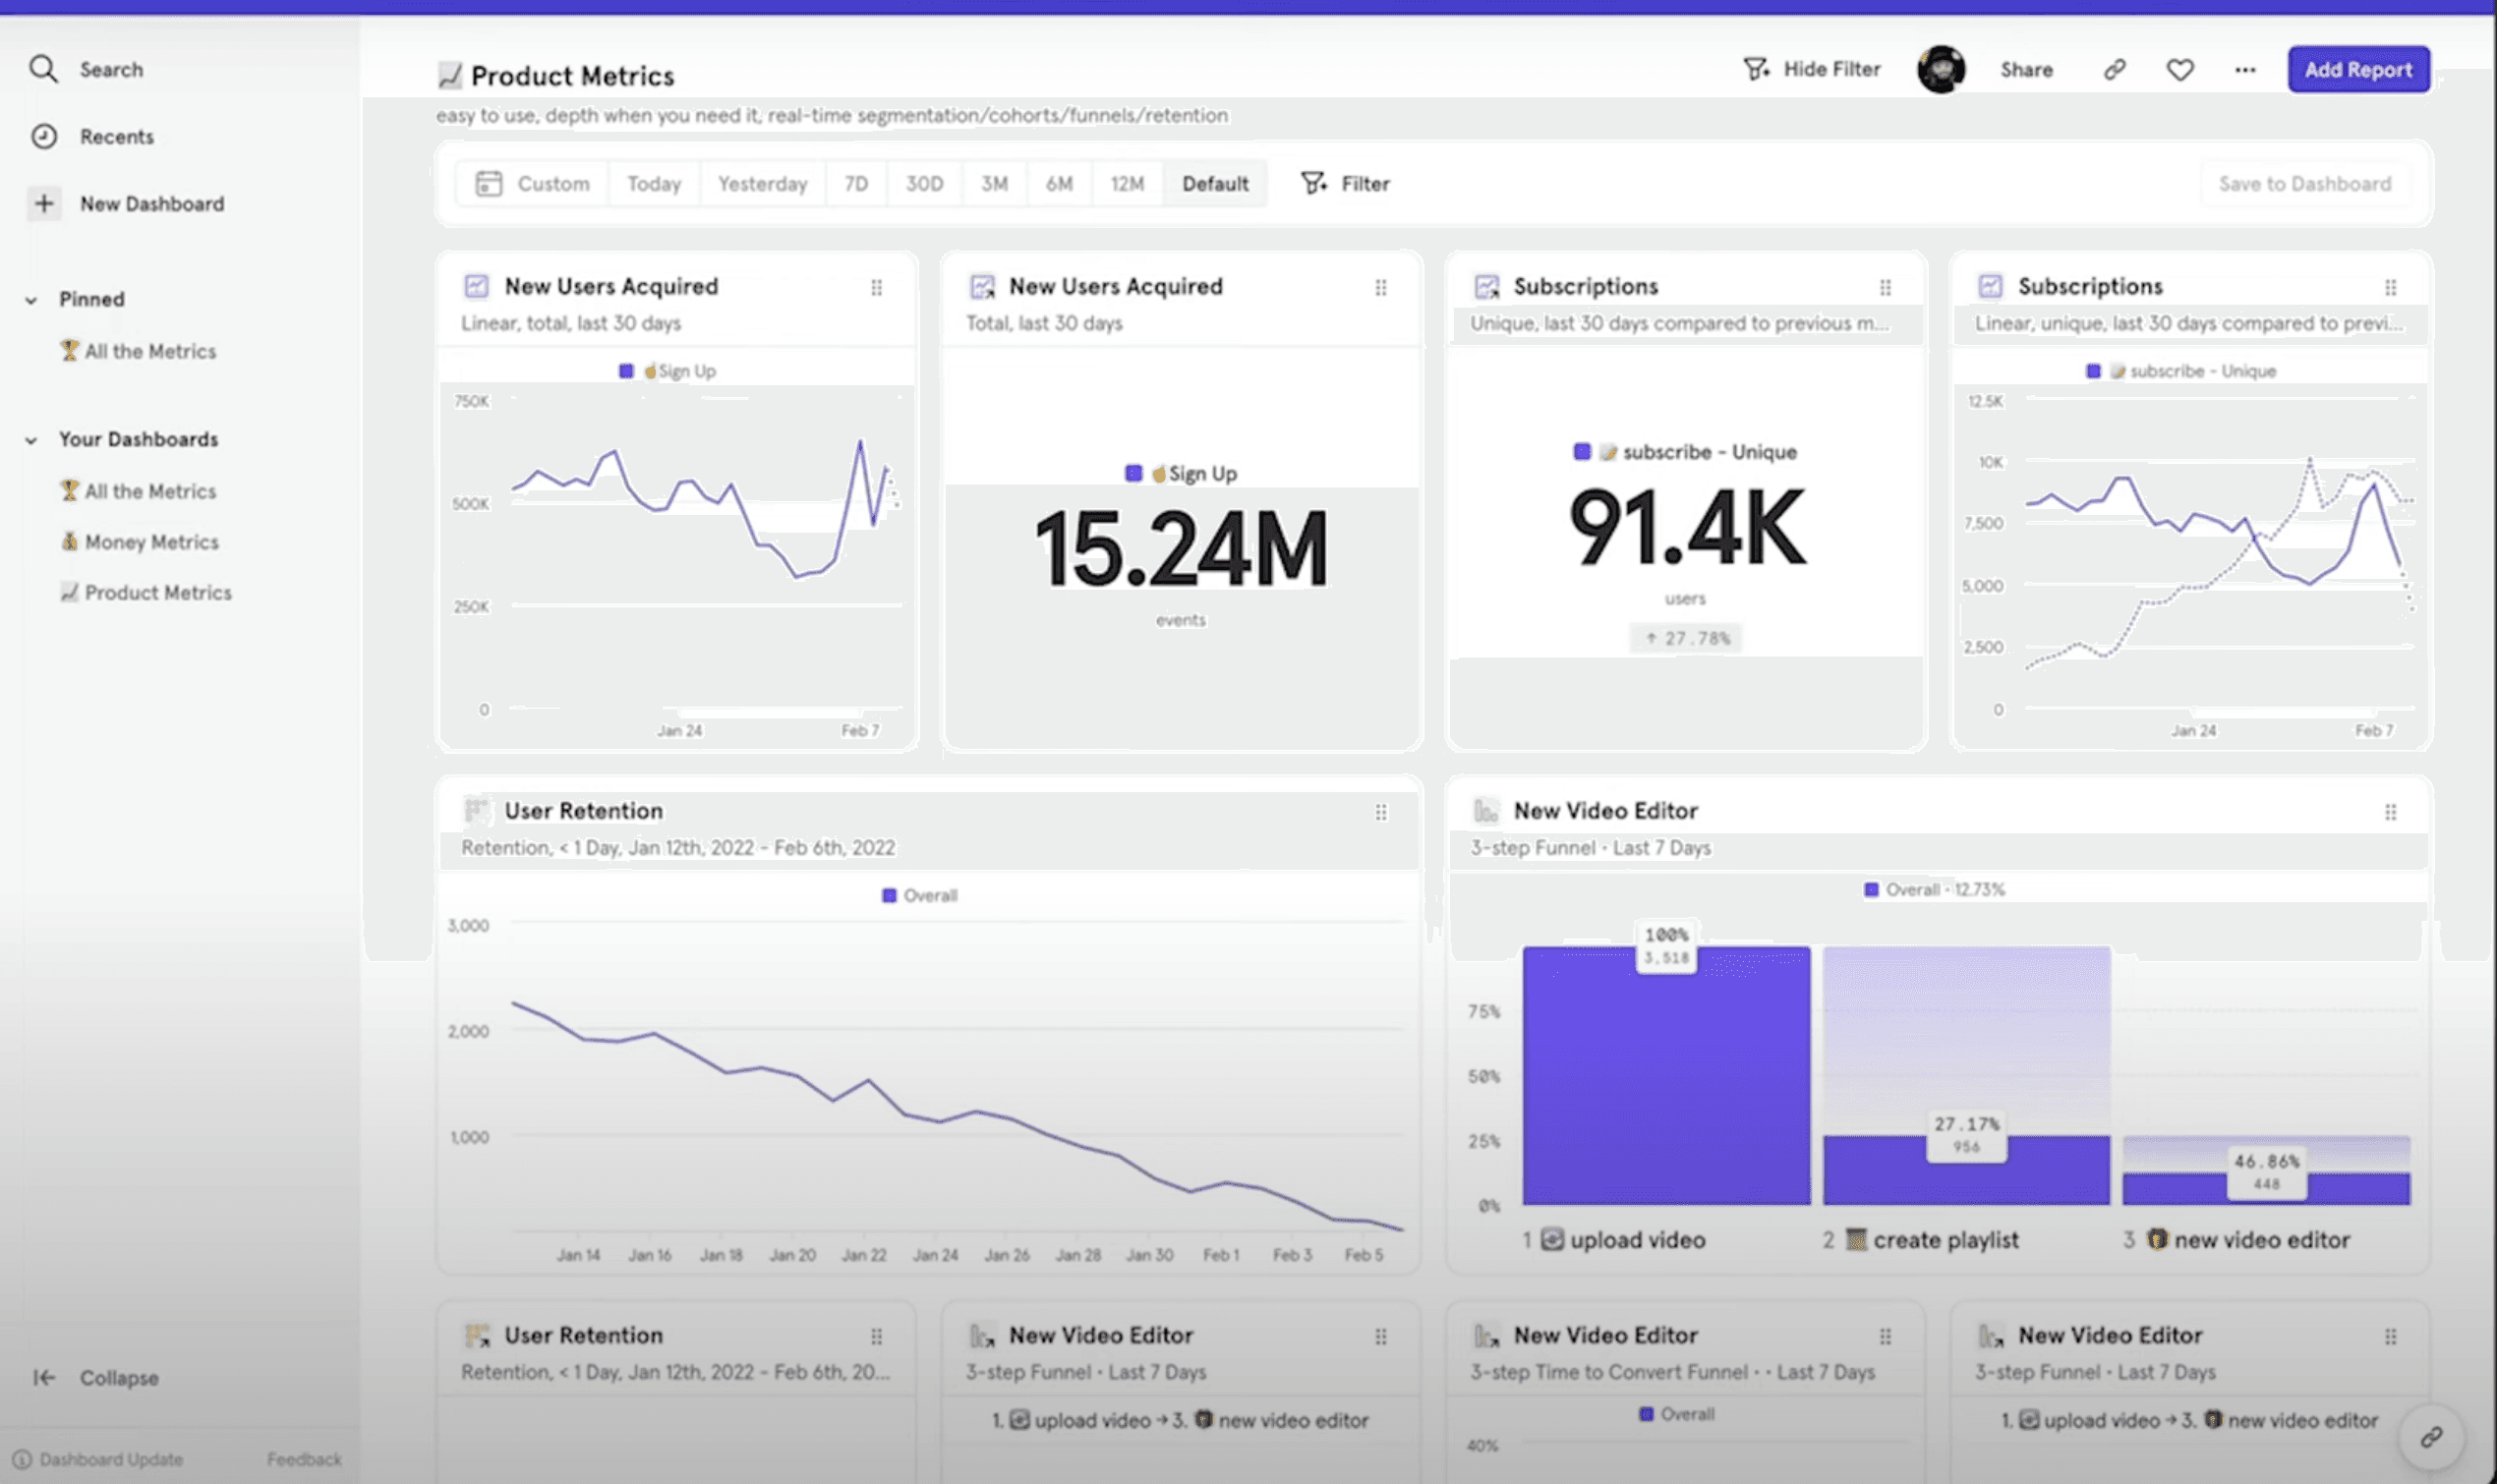Open the Money Metrics dashboard link
The width and height of the screenshot is (2497, 1484).
[150, 541]
